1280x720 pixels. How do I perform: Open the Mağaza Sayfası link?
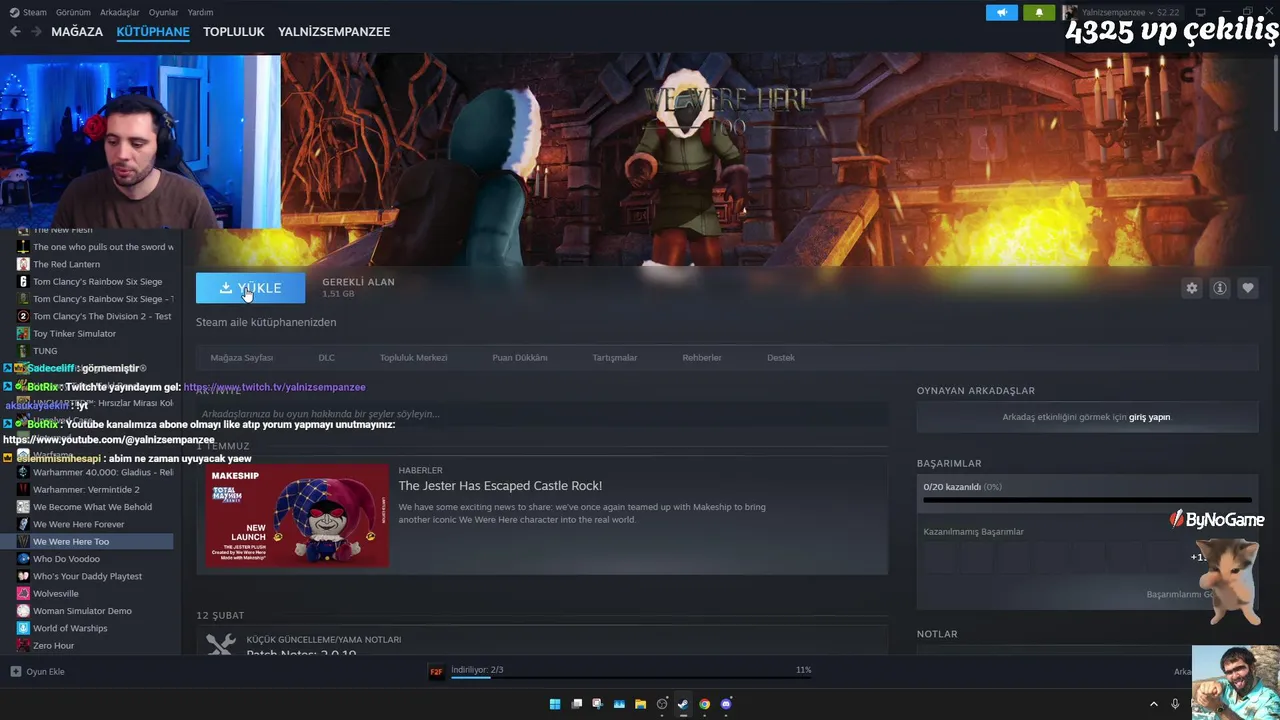[241, 358]
